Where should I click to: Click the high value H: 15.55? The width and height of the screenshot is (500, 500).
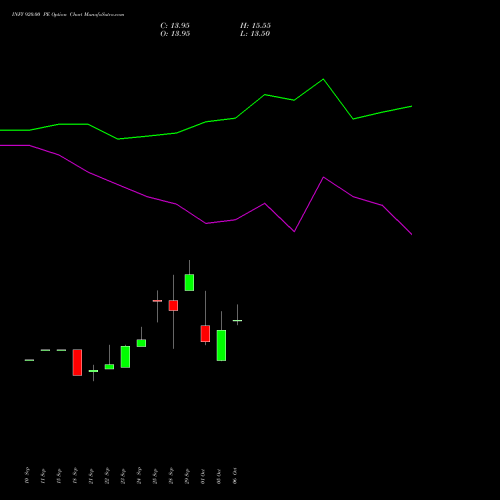click(x=255, y=26)
